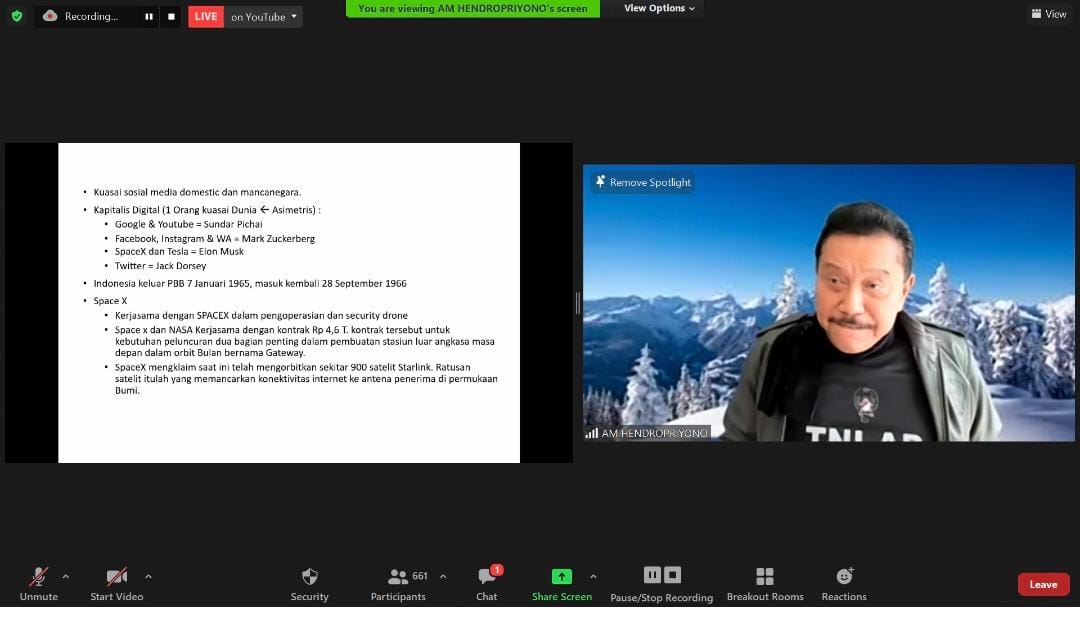Expand the caret next to Participants
The height and width of the screenshot is (620, 1080).
(x=443, y=576)
